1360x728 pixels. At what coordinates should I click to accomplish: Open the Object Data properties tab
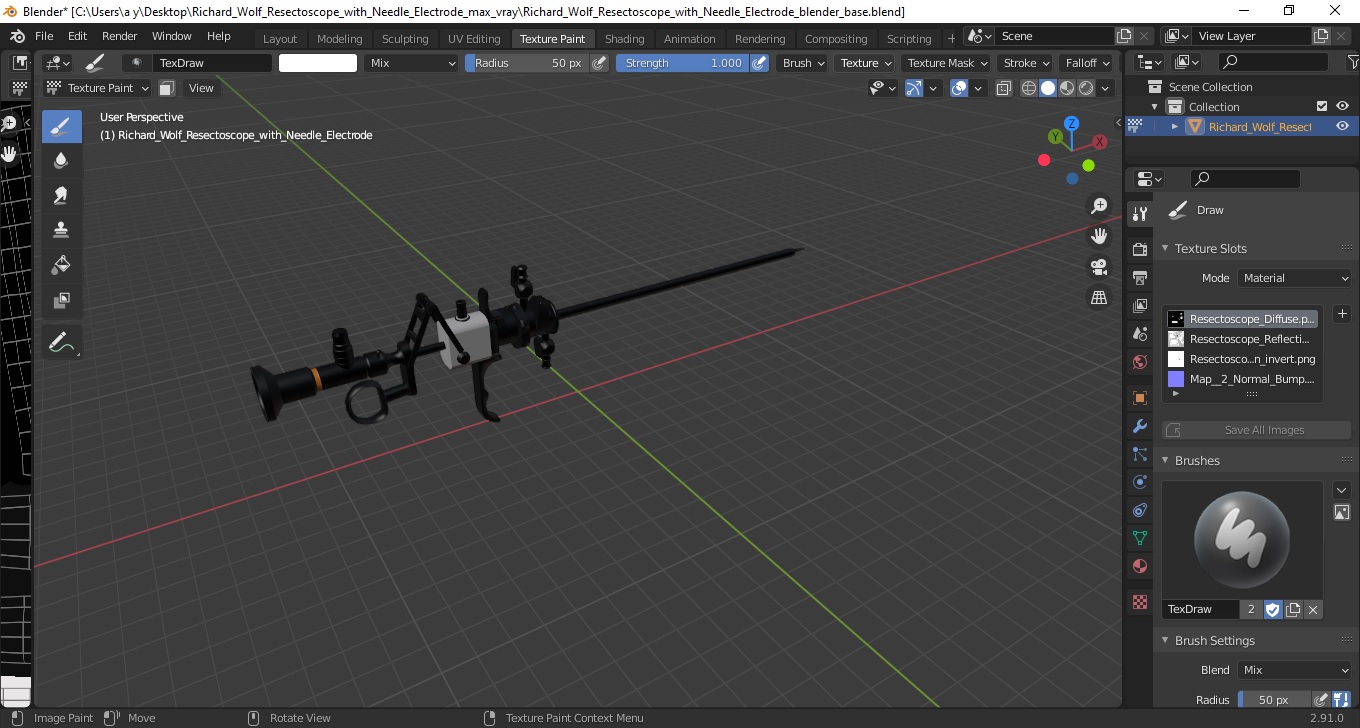[x=1139, y=538]
